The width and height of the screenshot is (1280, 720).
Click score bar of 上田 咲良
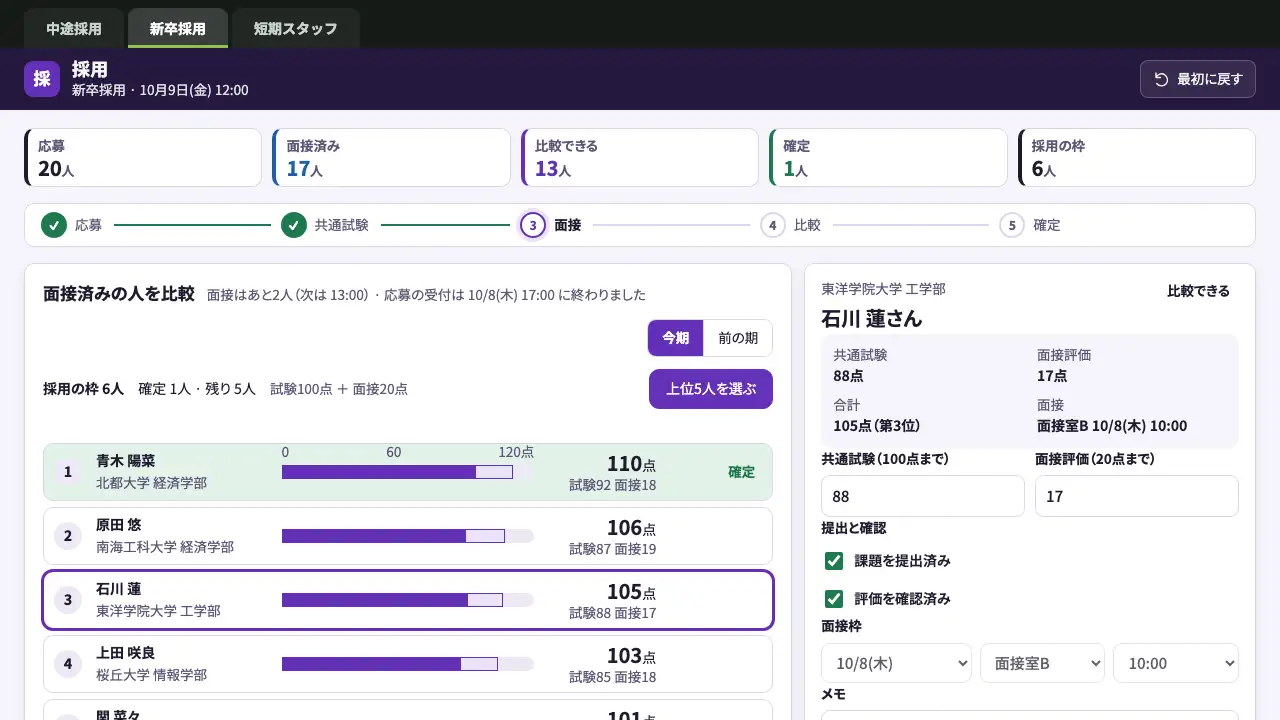(408, 664)
